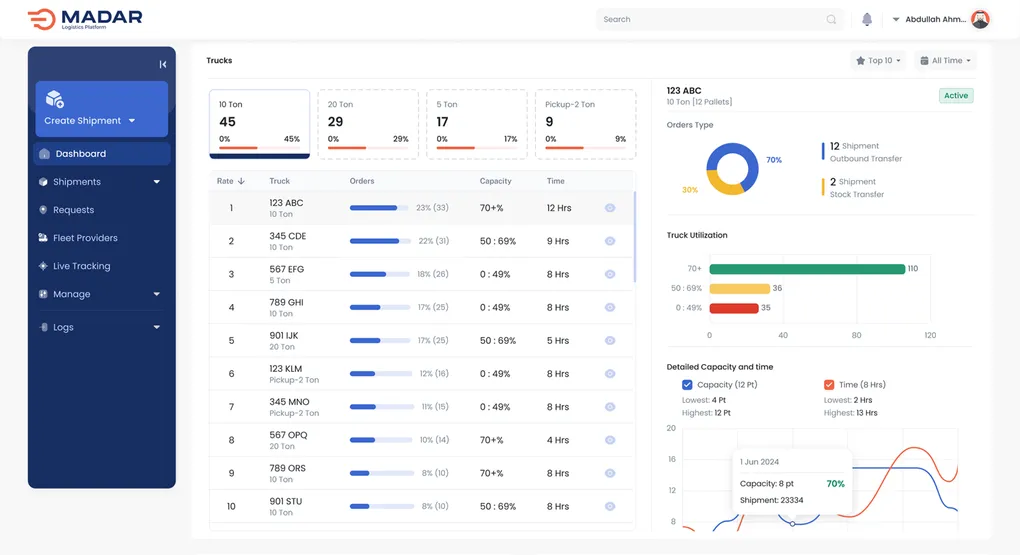Toggle the Capacity (12 Pt) checkbox
The height and width of the screenshot is (555, 1020).
(x=687, y=385)
